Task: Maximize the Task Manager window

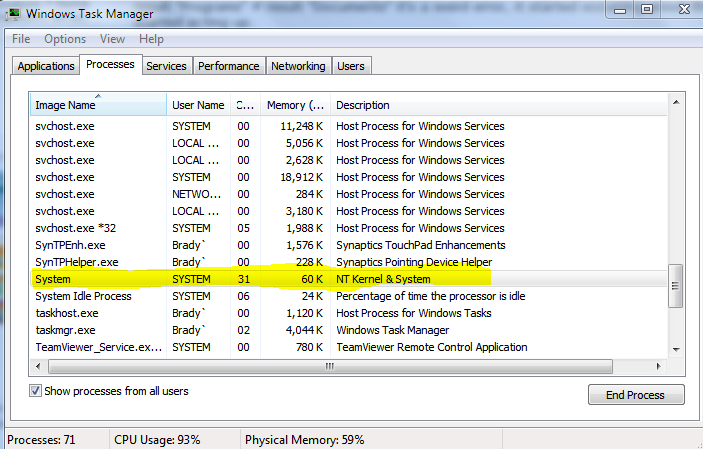Action: (647, 10)
